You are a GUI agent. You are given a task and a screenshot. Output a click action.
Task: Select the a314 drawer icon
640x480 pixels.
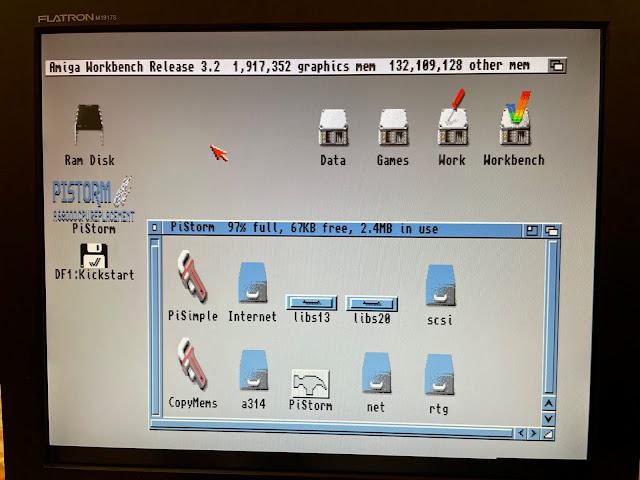coord(253,370)
